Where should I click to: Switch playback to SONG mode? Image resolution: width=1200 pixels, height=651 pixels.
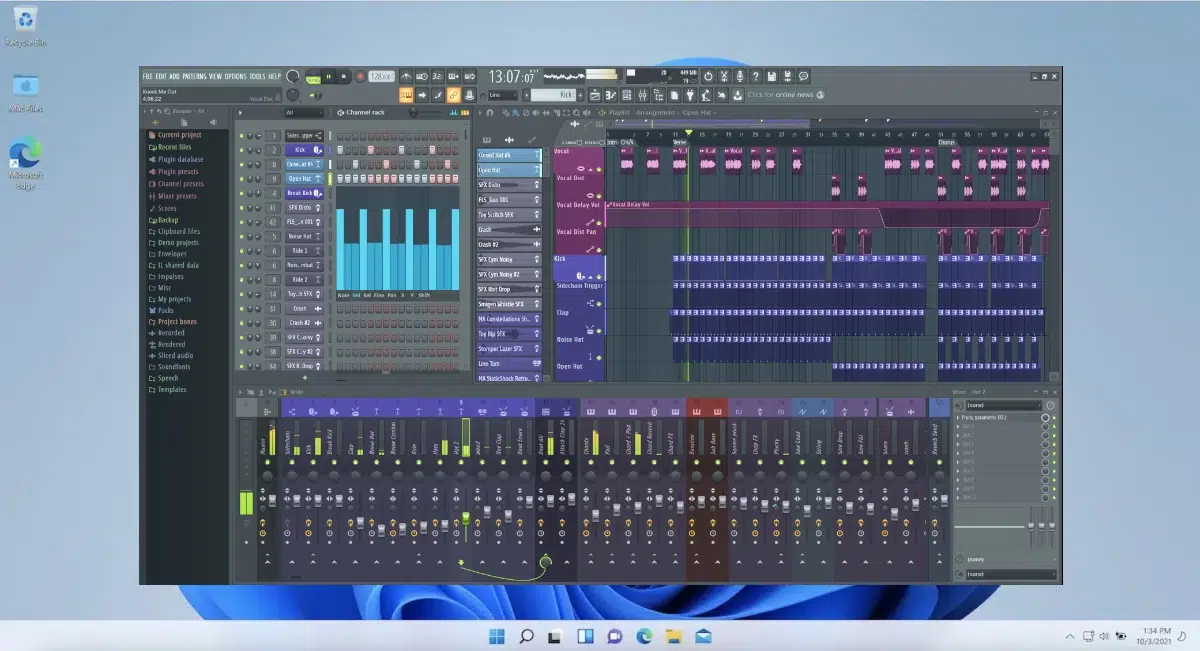[x=313, y=78]
